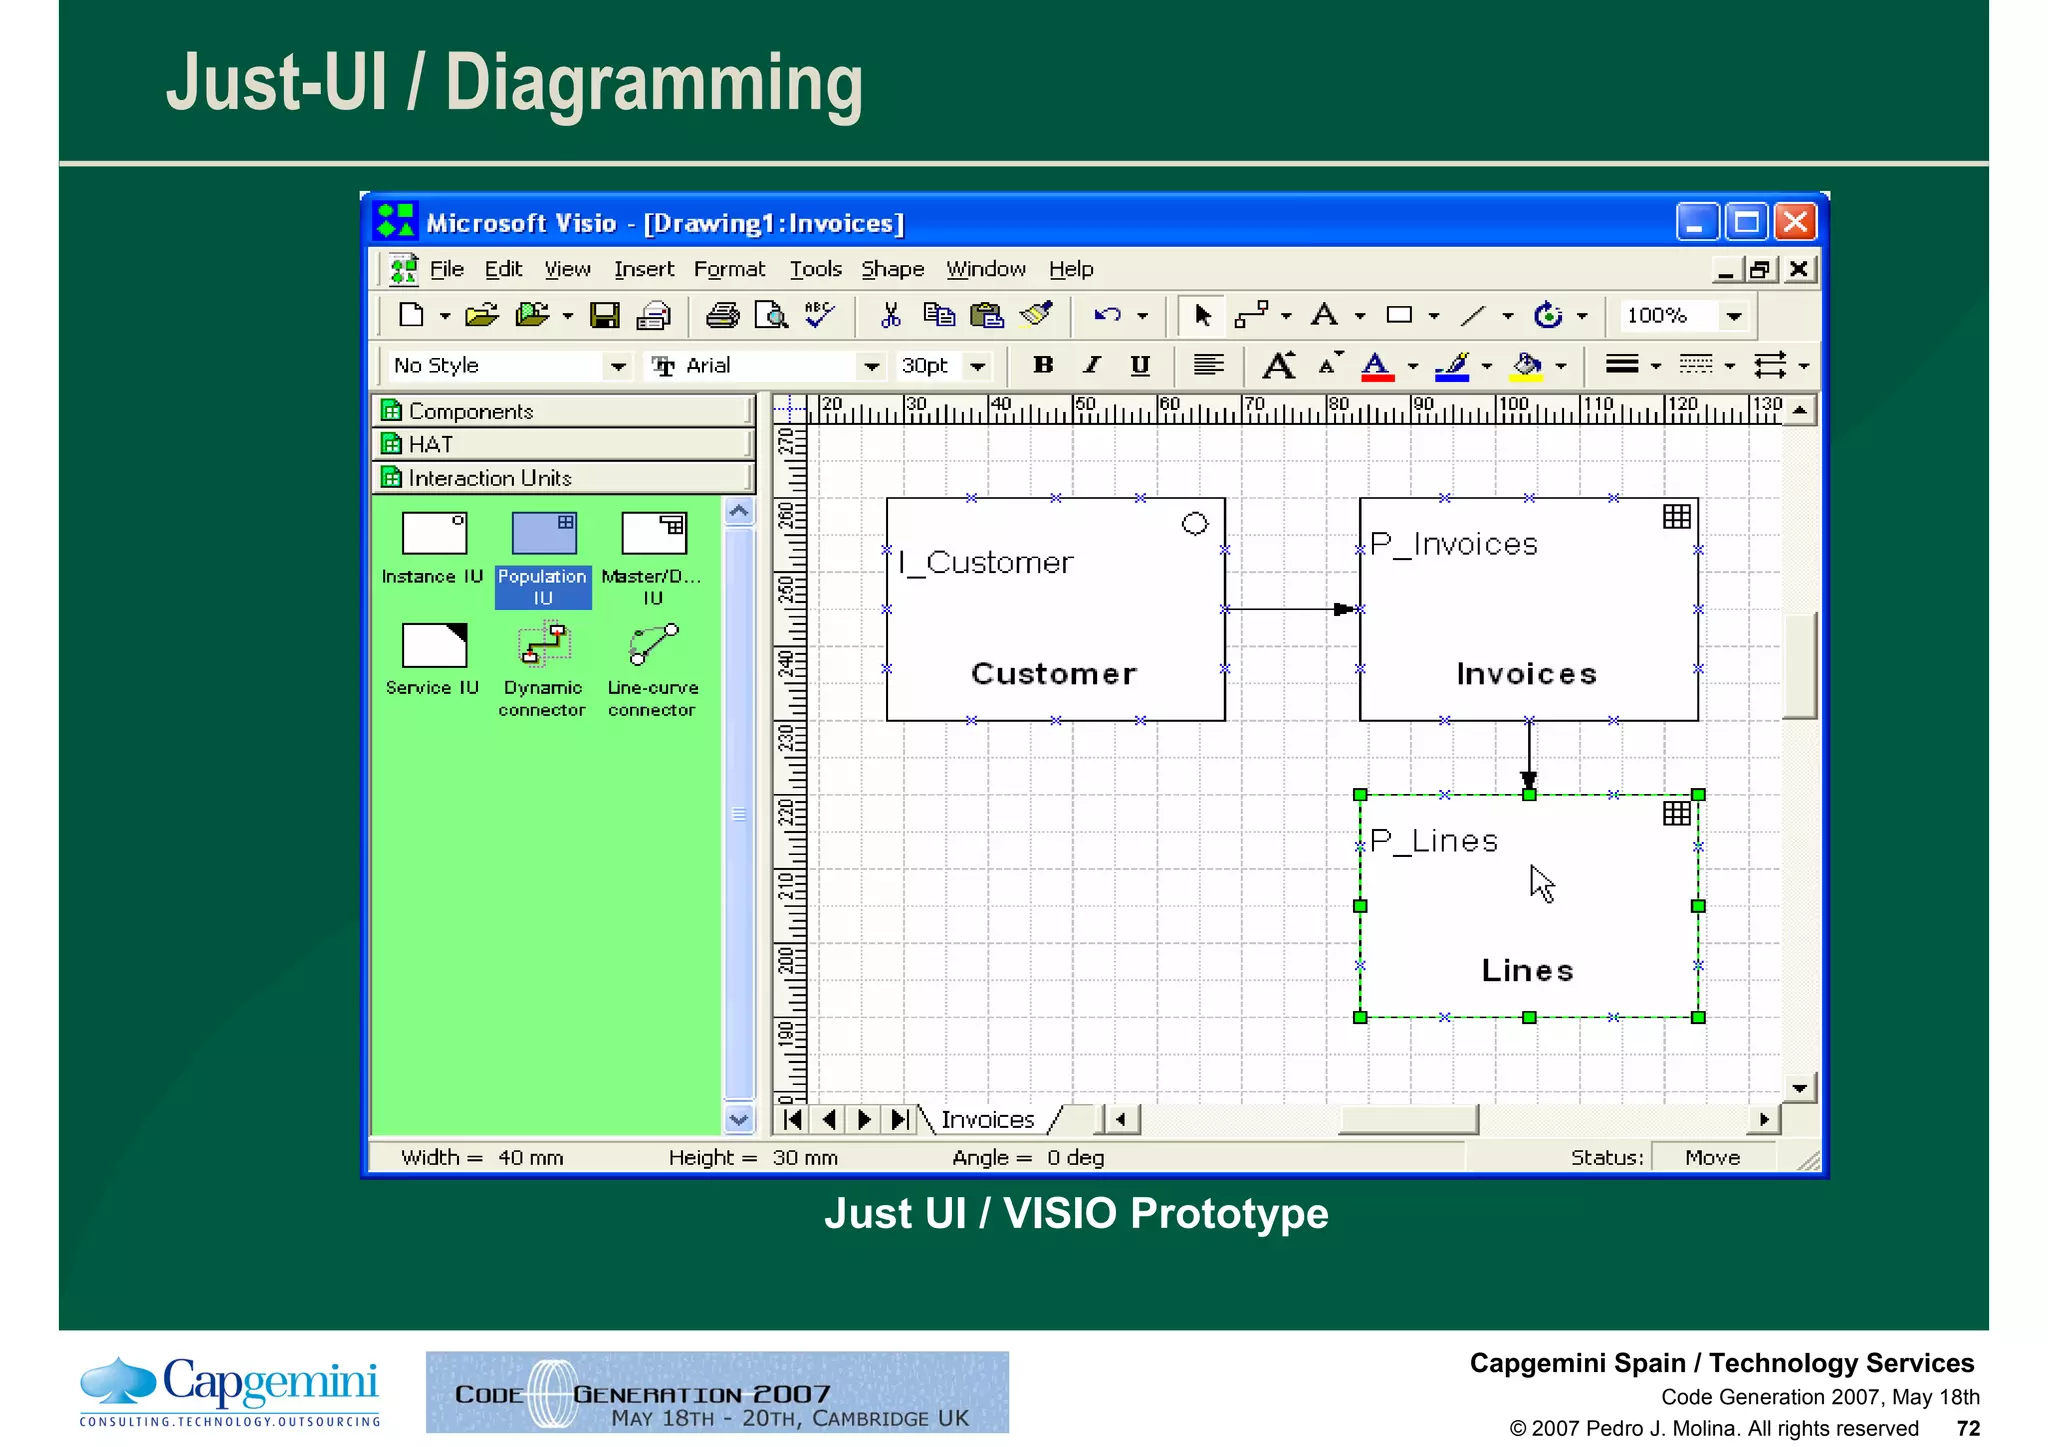The width and height of the screenshot is (2048, 1447).
Task: Expand the Connector tool dropdown arrow
Action: (1286, 317)
